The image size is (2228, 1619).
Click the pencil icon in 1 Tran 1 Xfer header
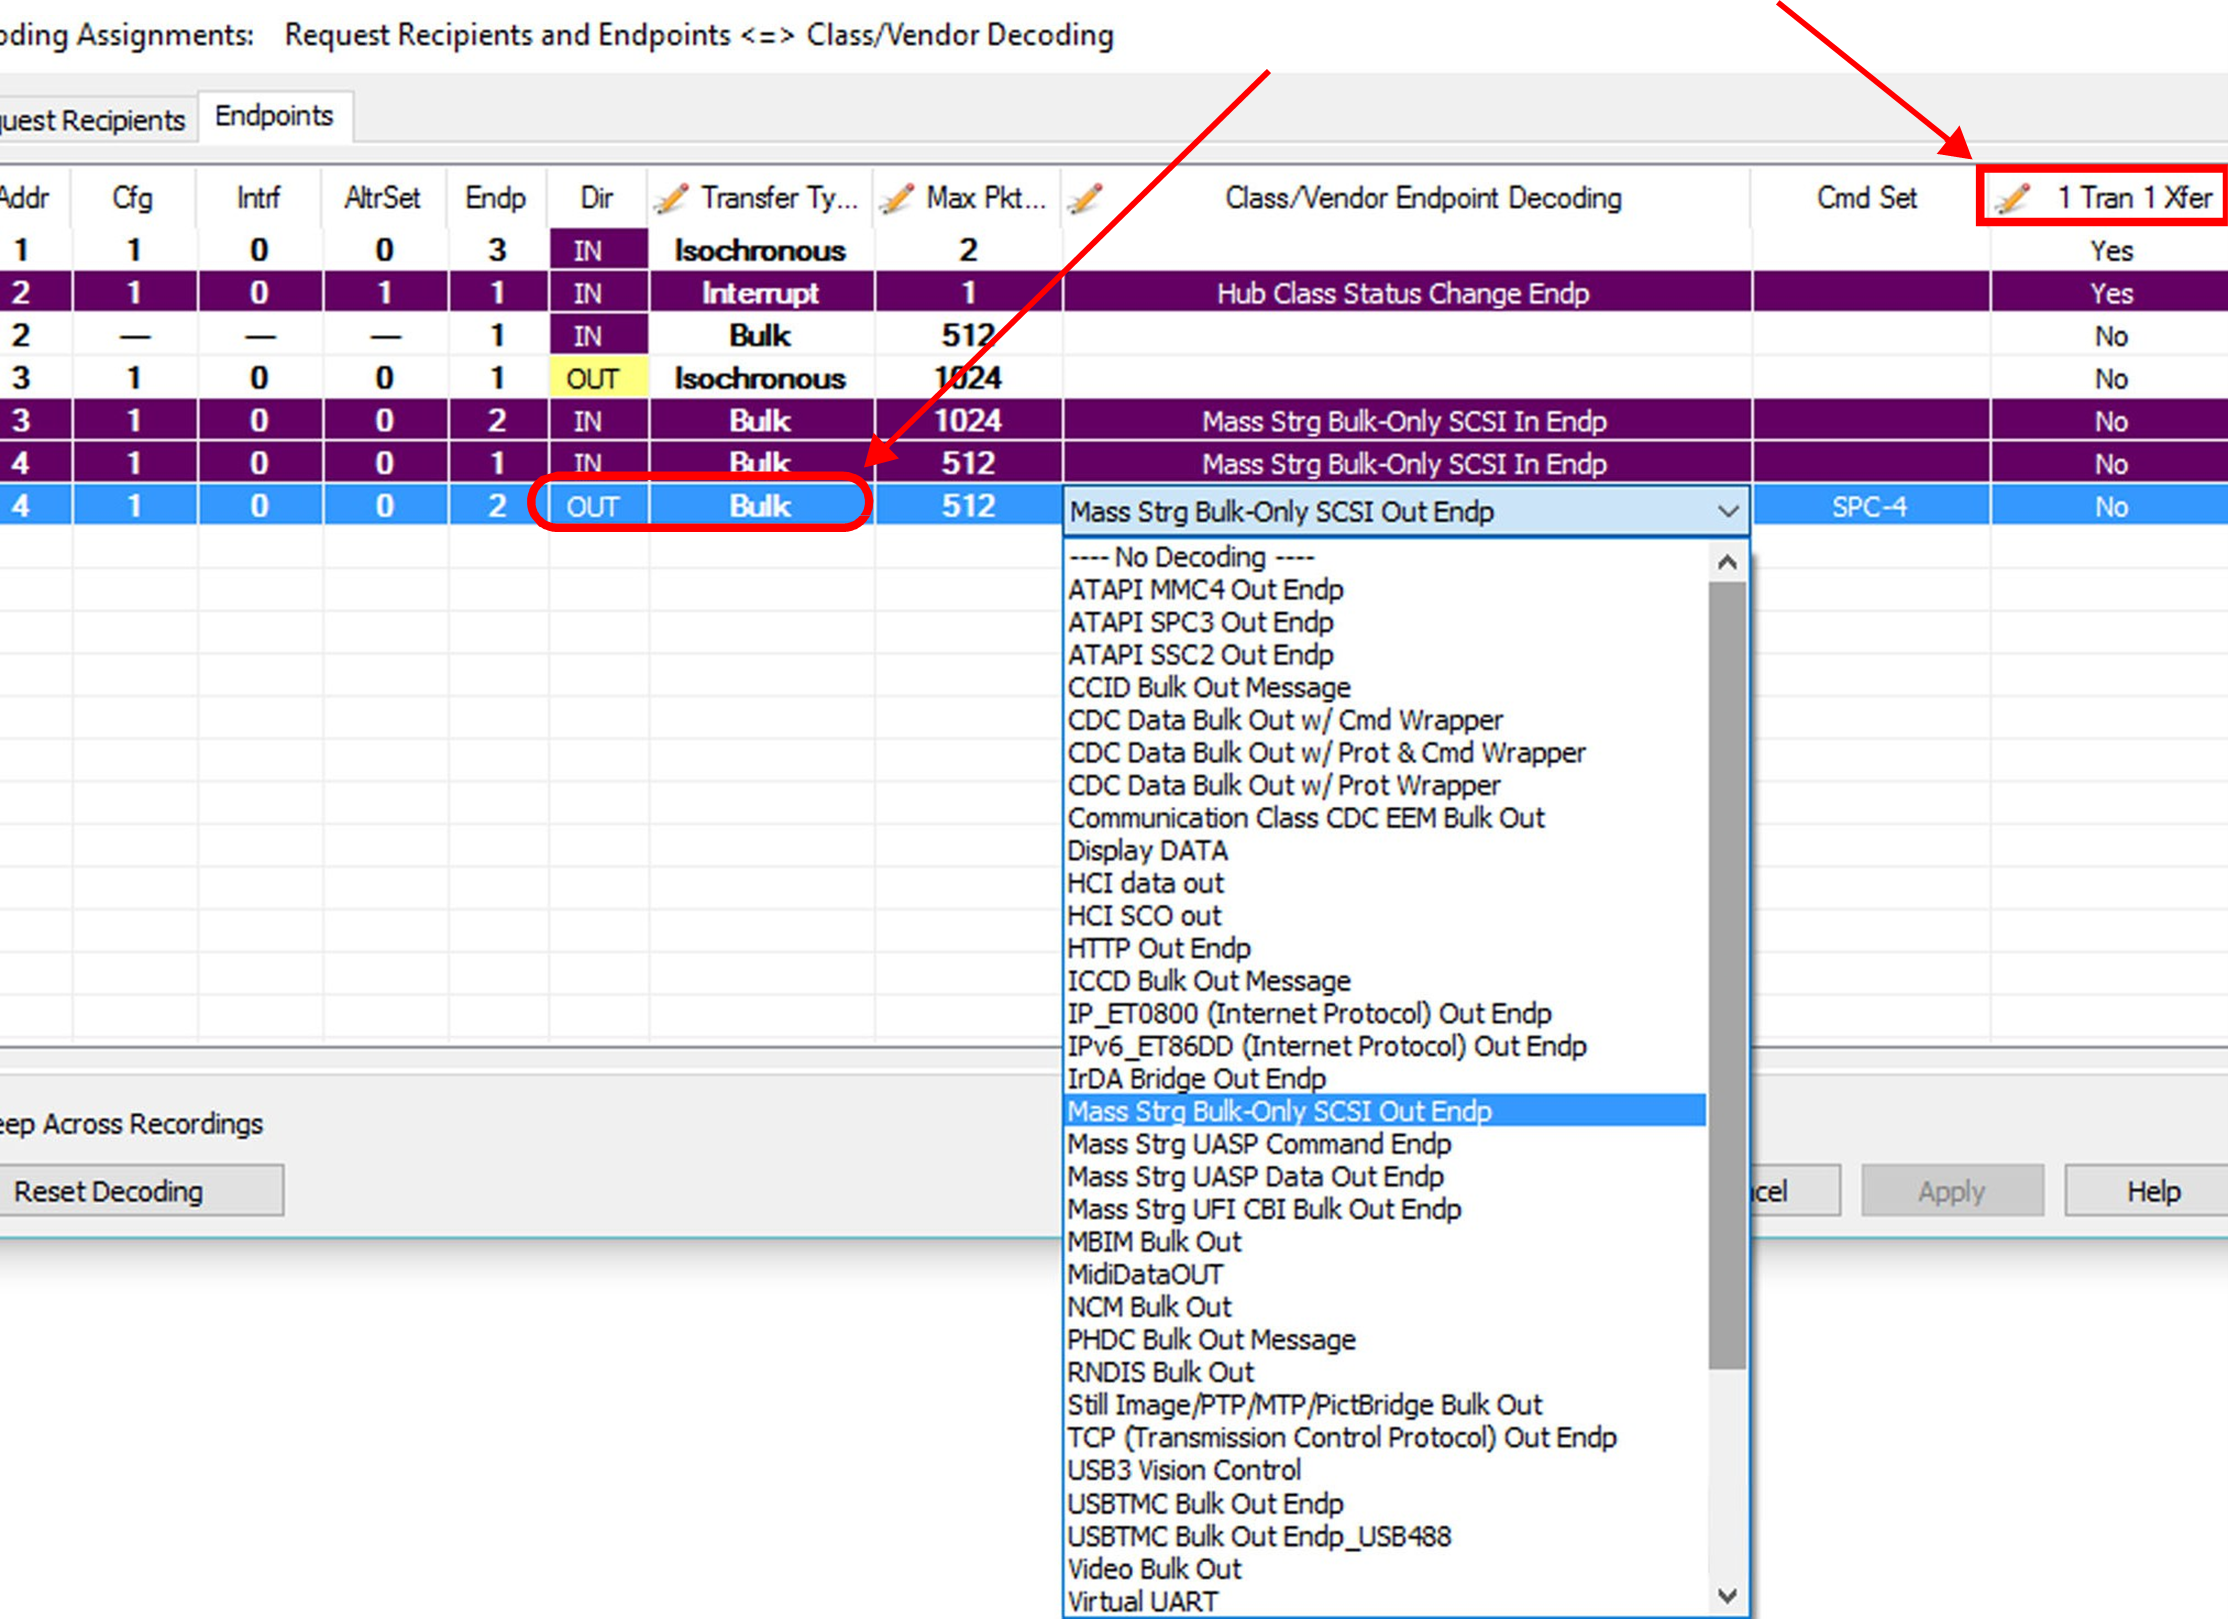coord(2013,198)
